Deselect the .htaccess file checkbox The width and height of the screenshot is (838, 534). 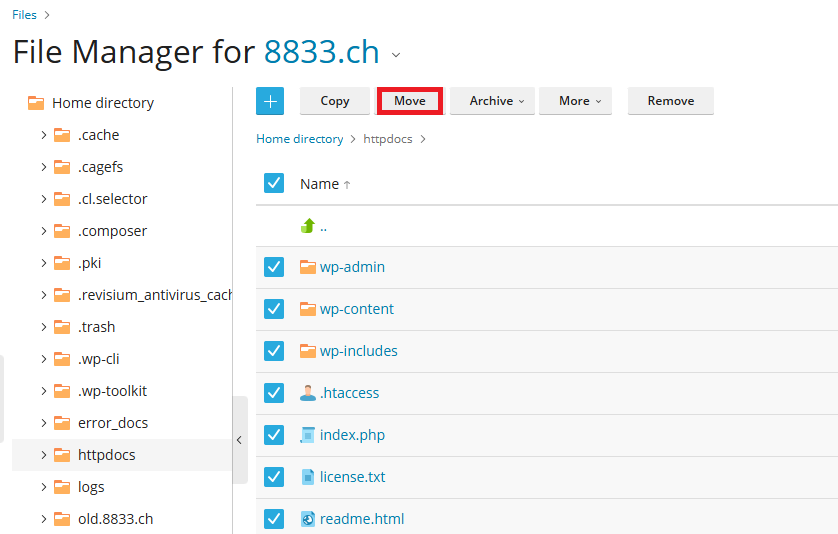point(274,393)
